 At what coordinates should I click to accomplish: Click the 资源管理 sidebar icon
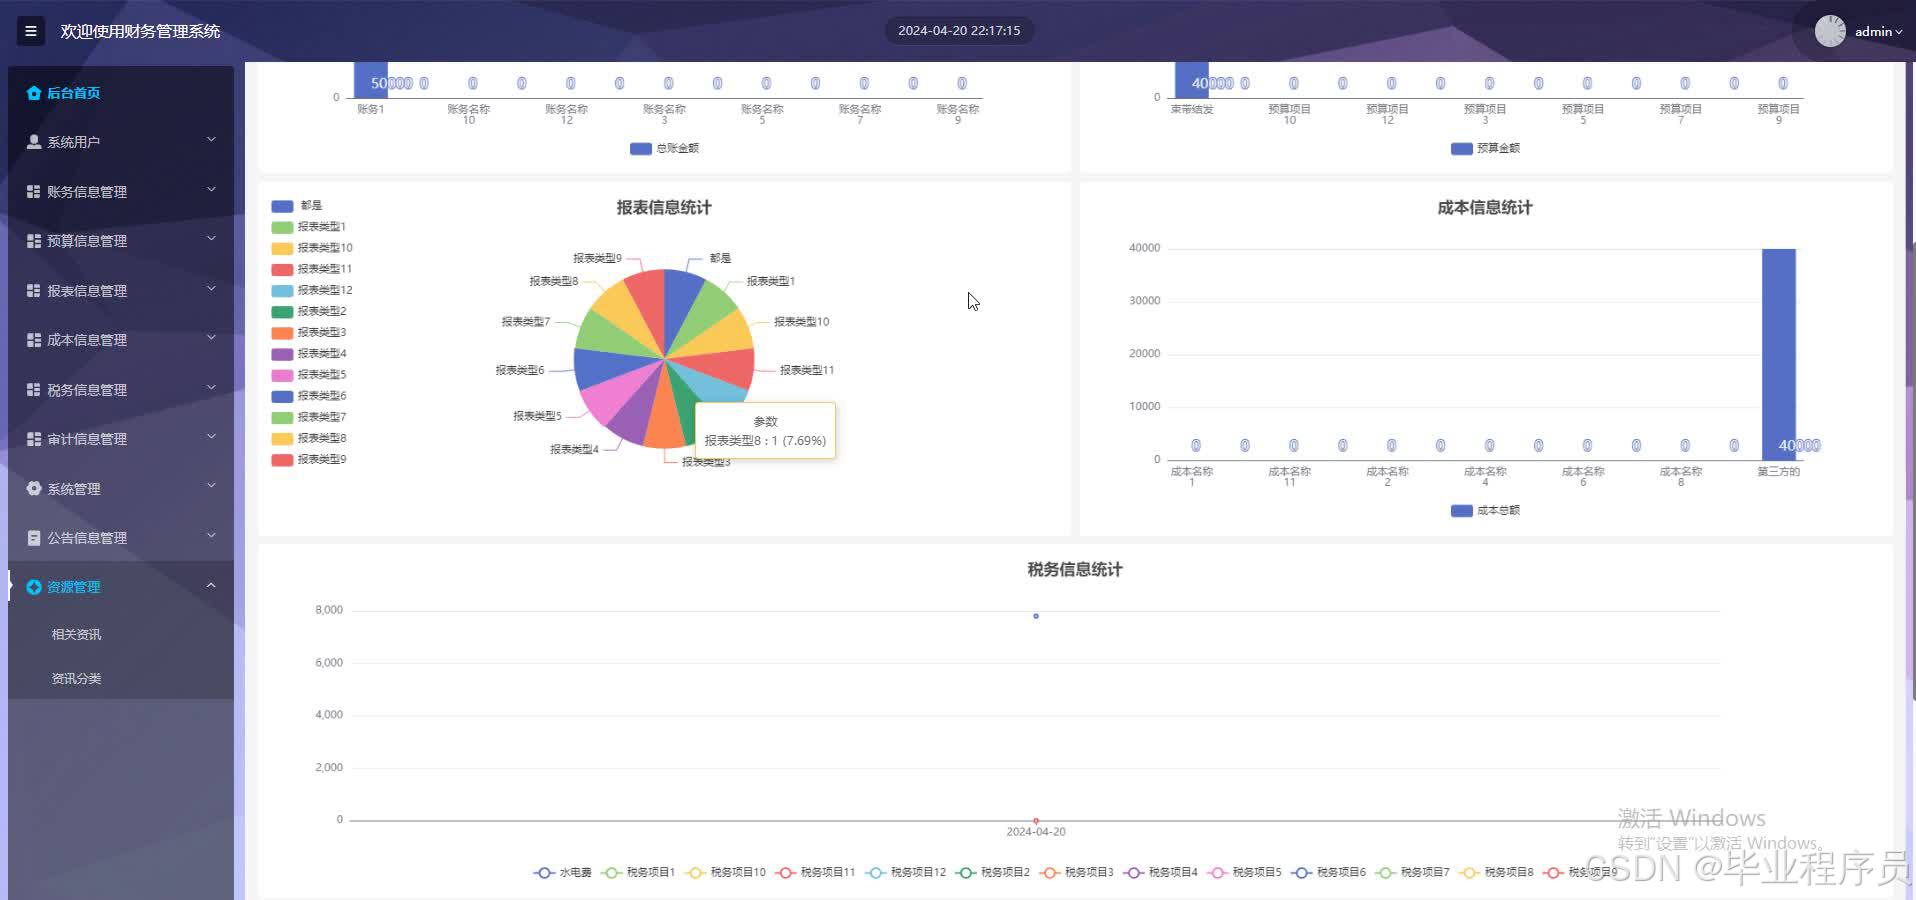[x=33, y=586]
